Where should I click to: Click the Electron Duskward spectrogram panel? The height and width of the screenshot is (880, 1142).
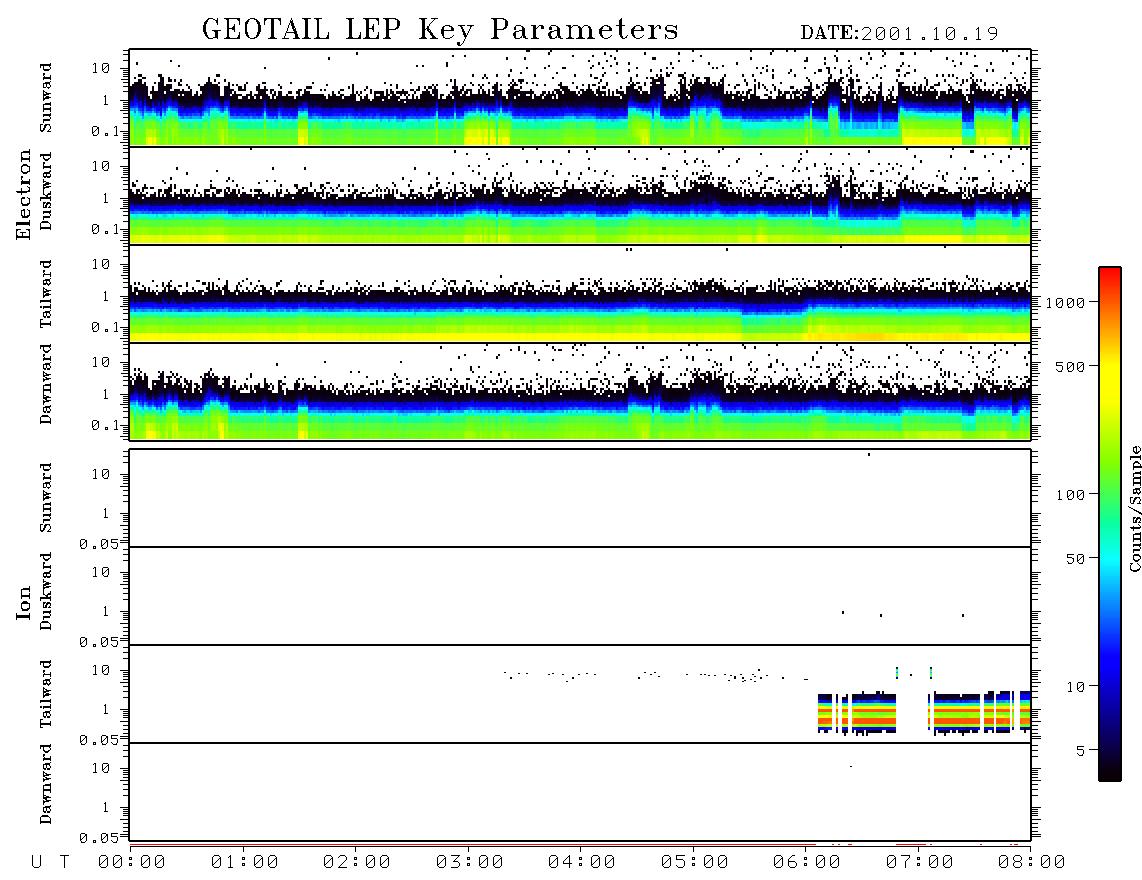pos(580,196)
